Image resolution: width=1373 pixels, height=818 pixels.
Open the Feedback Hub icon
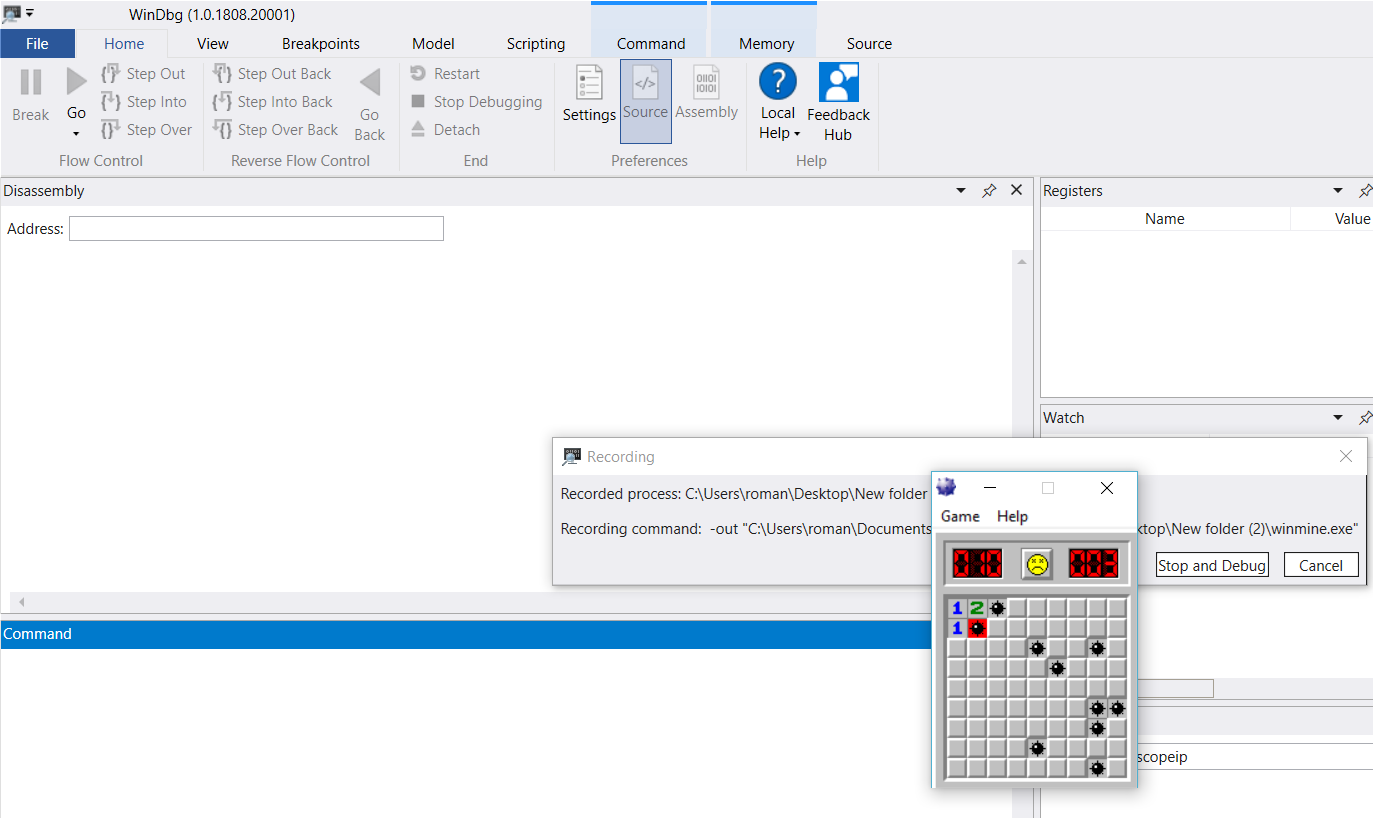[x=839, y=82]
